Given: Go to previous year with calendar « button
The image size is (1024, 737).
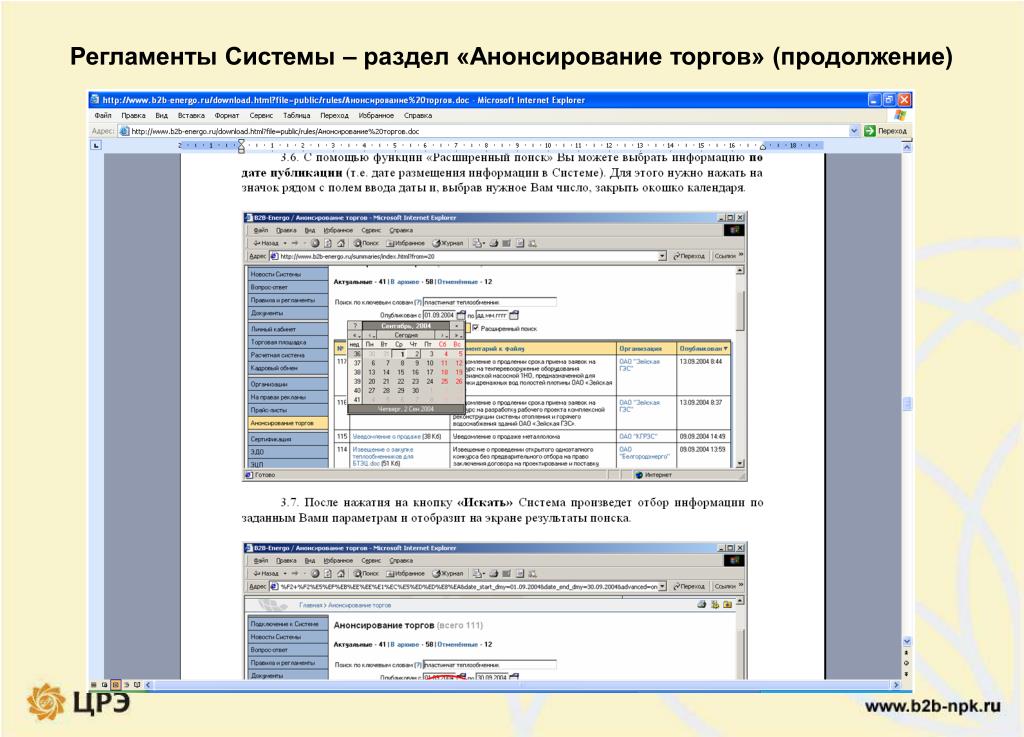Looking at the screenshot, I should tap(355, 335).
